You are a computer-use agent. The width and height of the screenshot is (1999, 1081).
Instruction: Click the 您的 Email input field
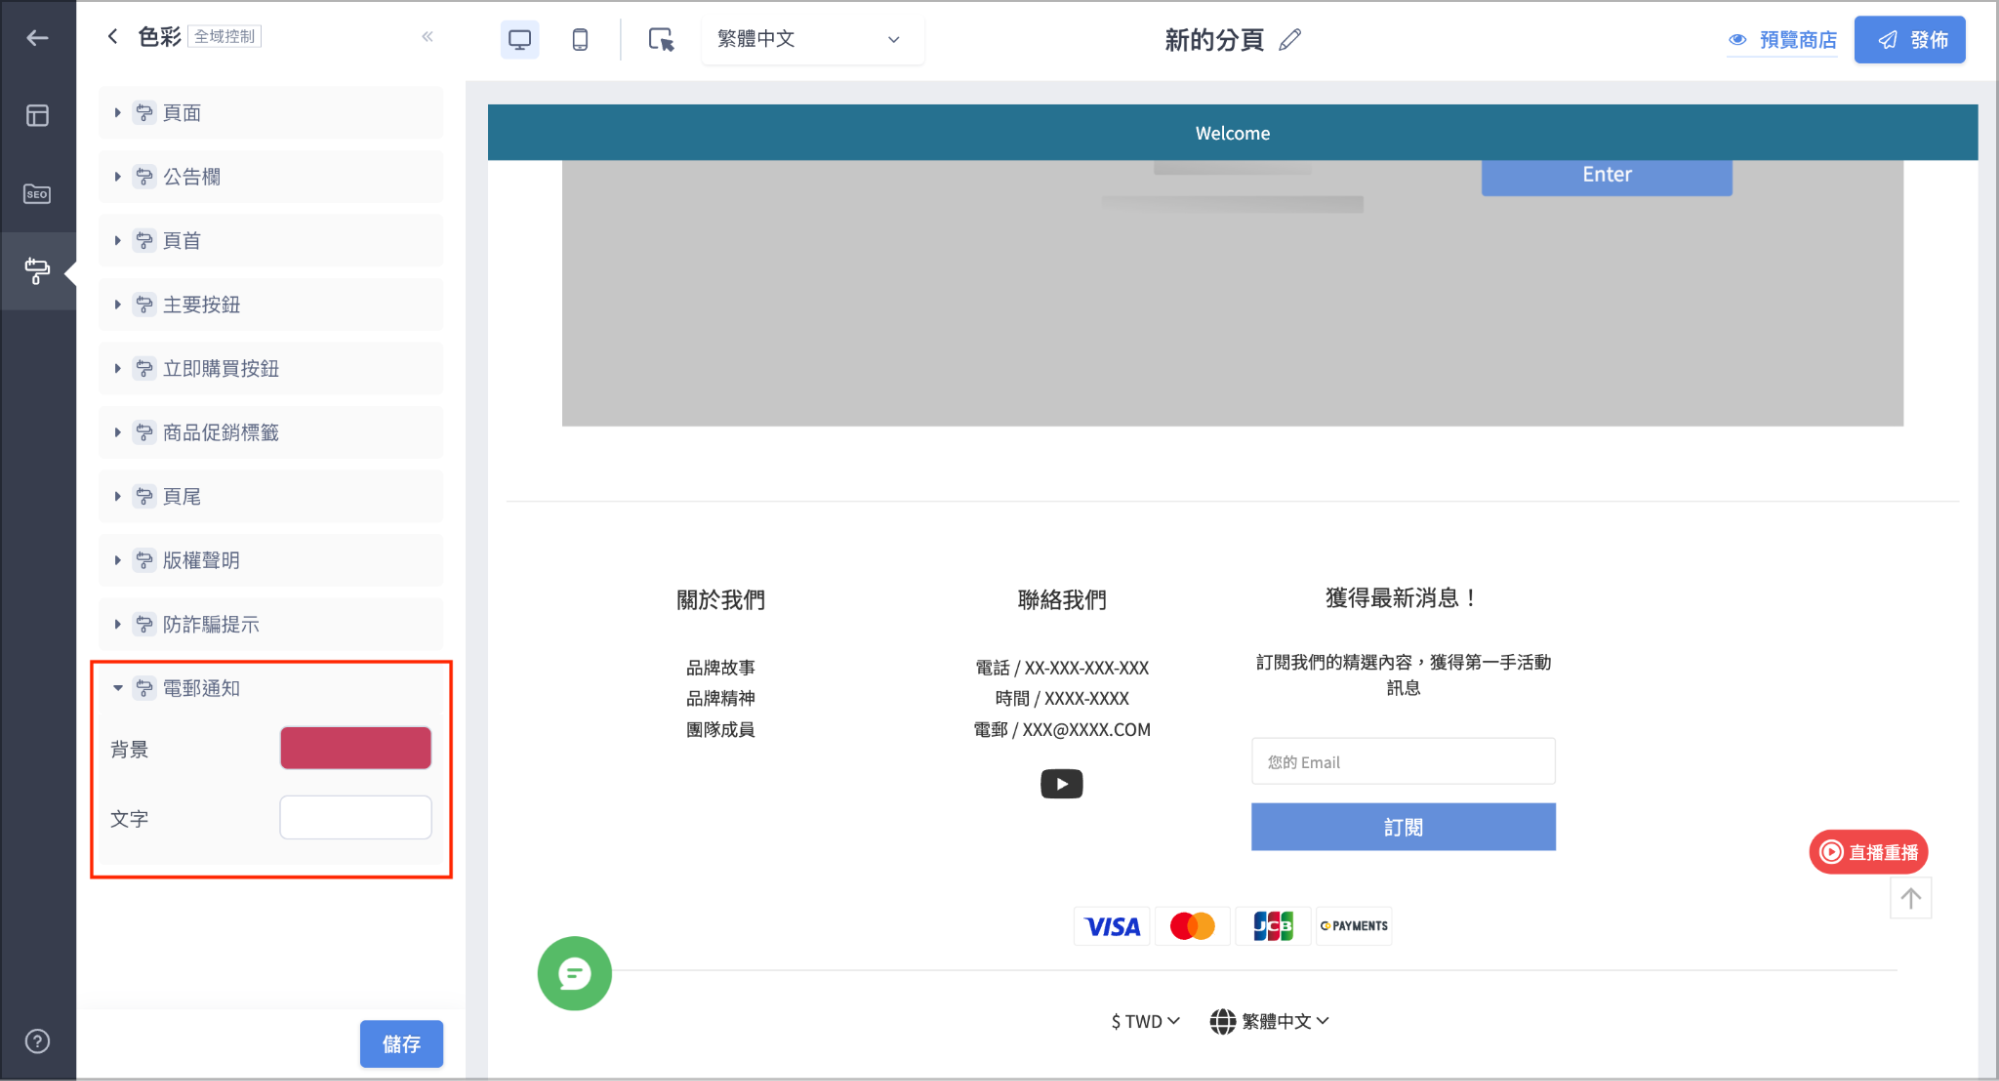pyautogui.click(x=1402, y=762)
